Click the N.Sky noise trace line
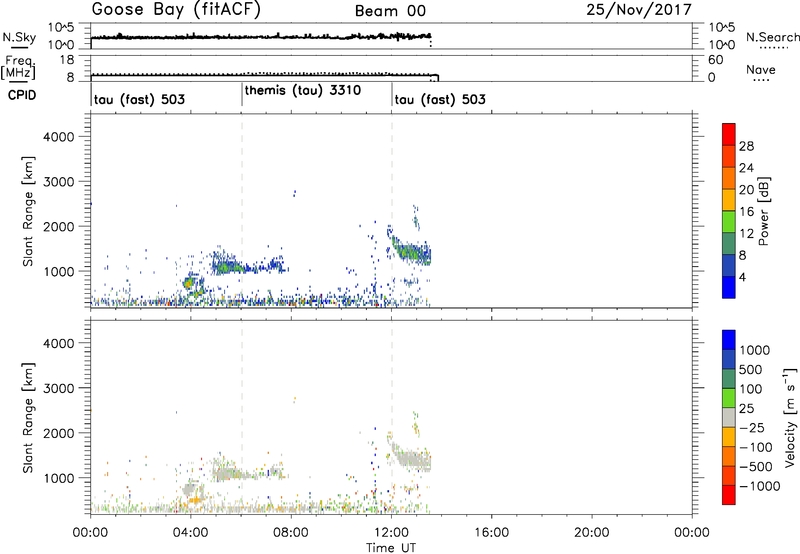Screen dimensions: 800x554 point(260,37)
